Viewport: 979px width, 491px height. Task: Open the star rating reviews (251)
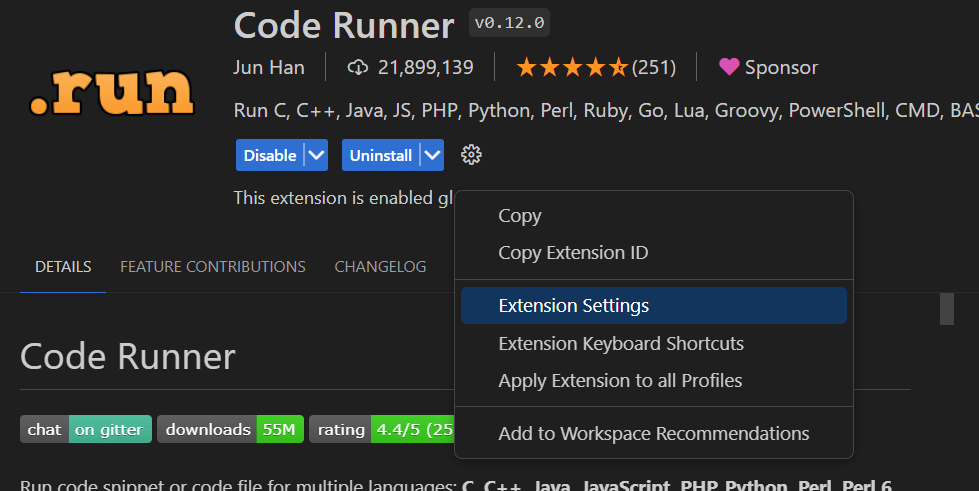[596, 67]
